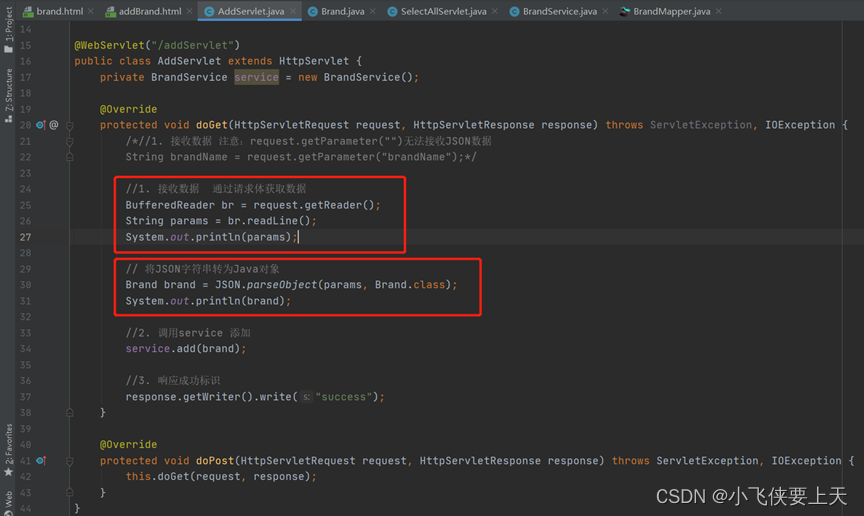Close the addBrand.html tab
This screenshot has height=516, width=864.
click(190, 11)
